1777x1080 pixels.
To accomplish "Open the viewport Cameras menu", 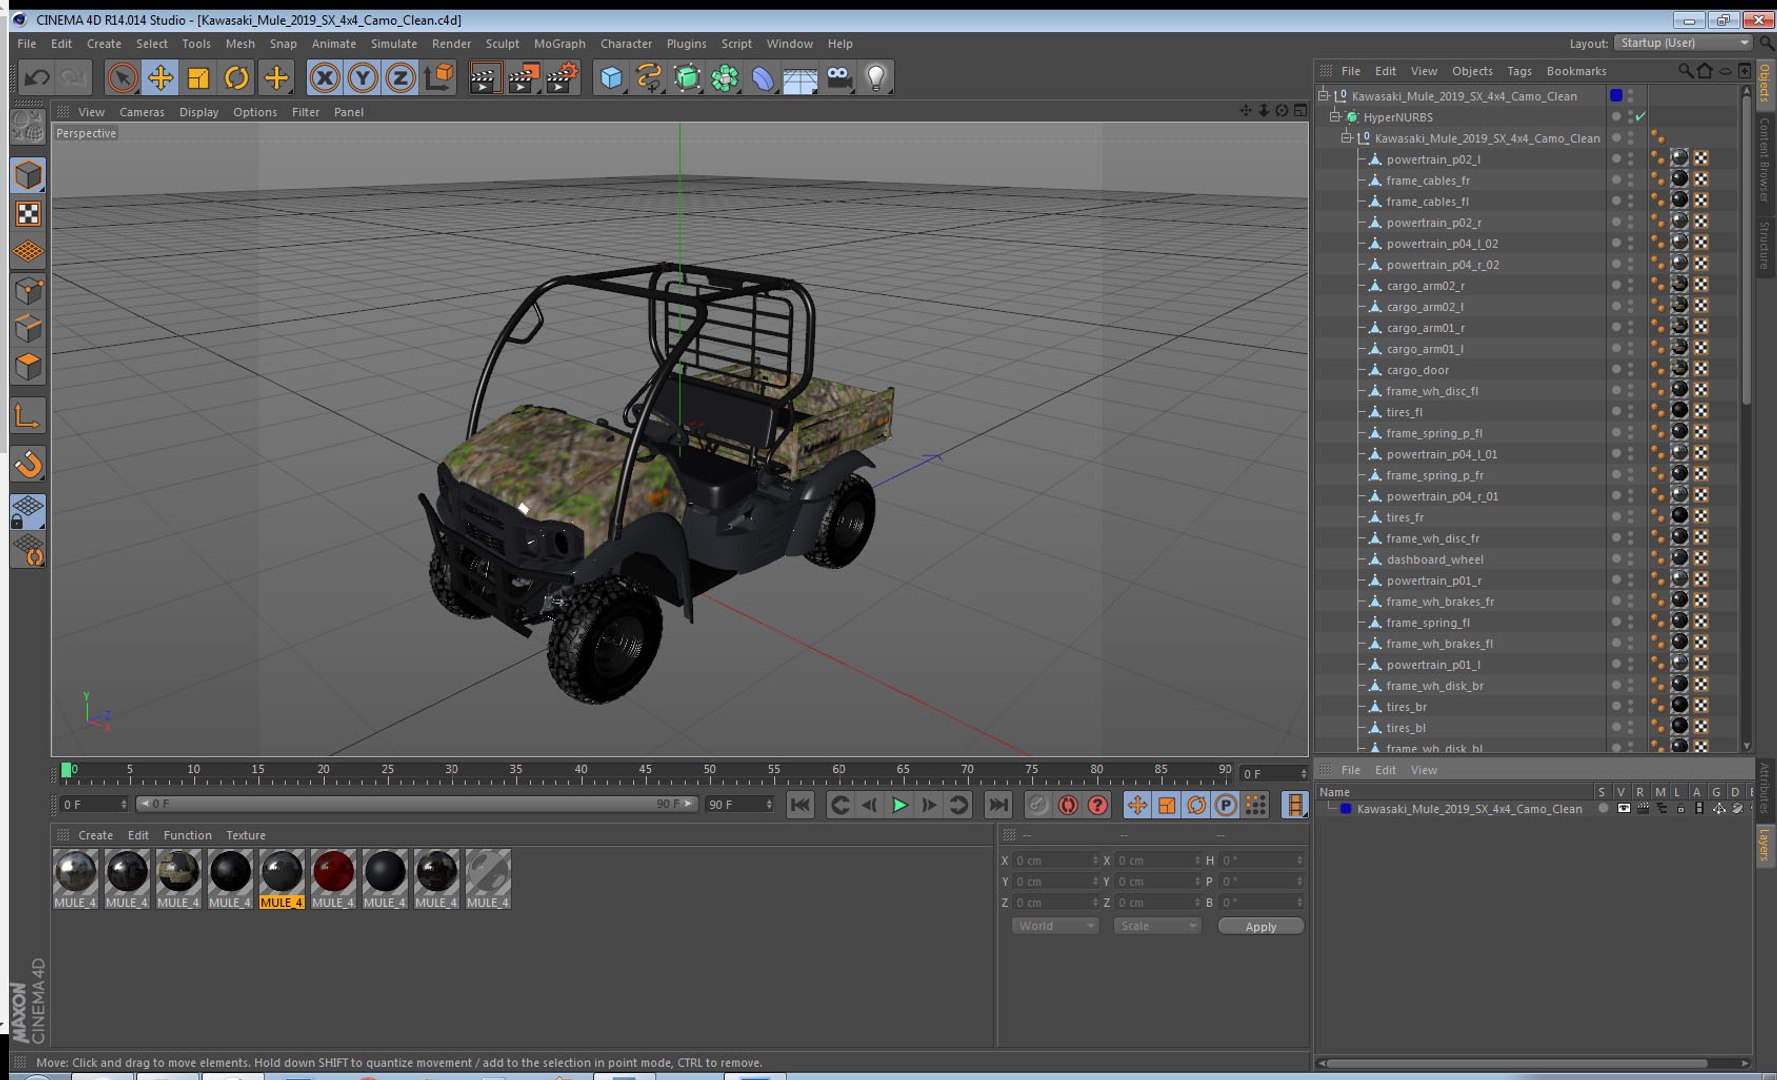I will [x=142, y=112].
